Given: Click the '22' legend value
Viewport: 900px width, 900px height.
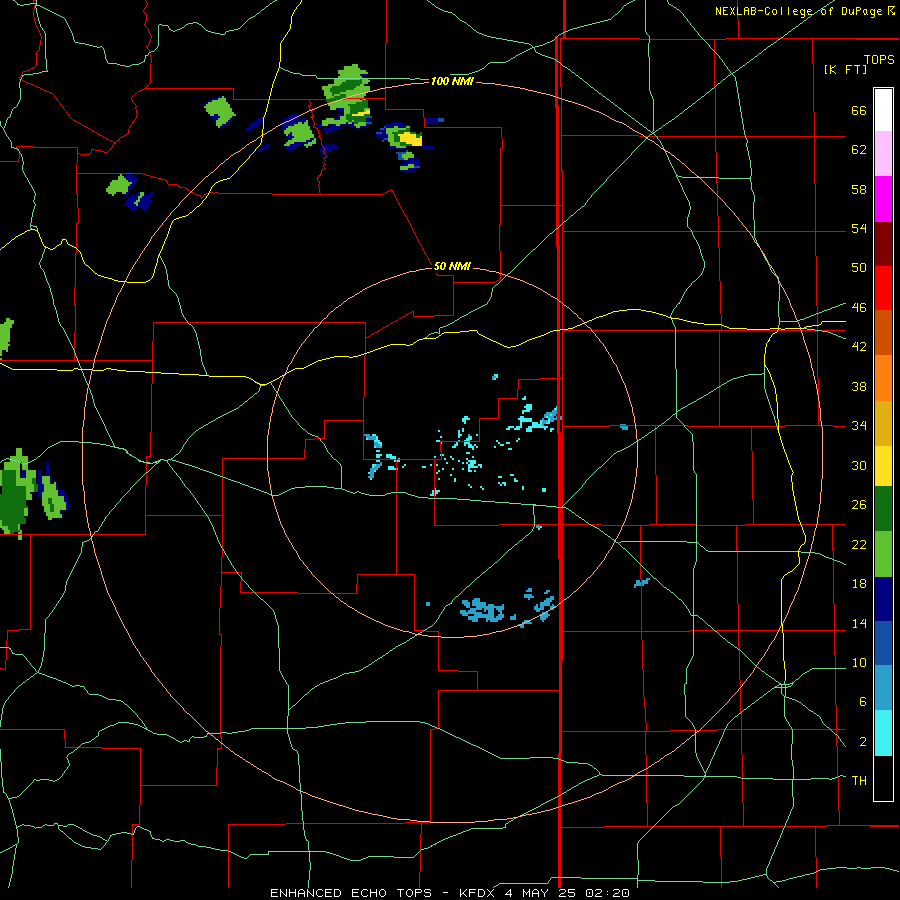Looking at the screenshot, I should (859, 544).
